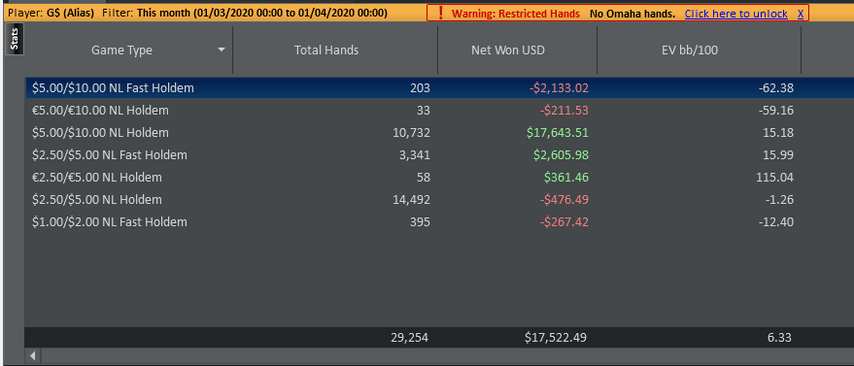Click the horizontal scrollbar track

click(x=447, y=356)
